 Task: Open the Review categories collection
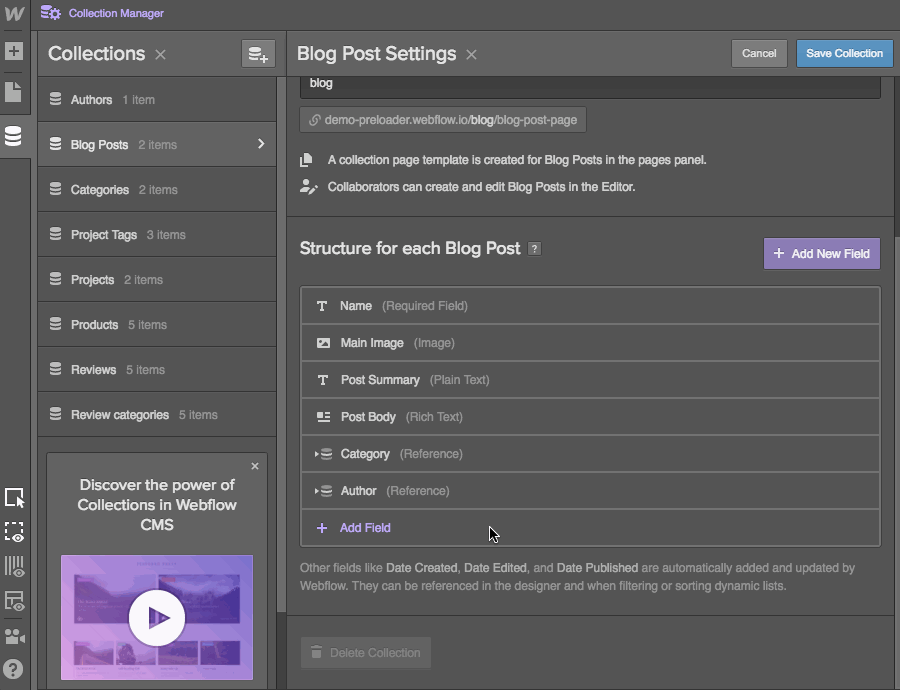[157, 414]
